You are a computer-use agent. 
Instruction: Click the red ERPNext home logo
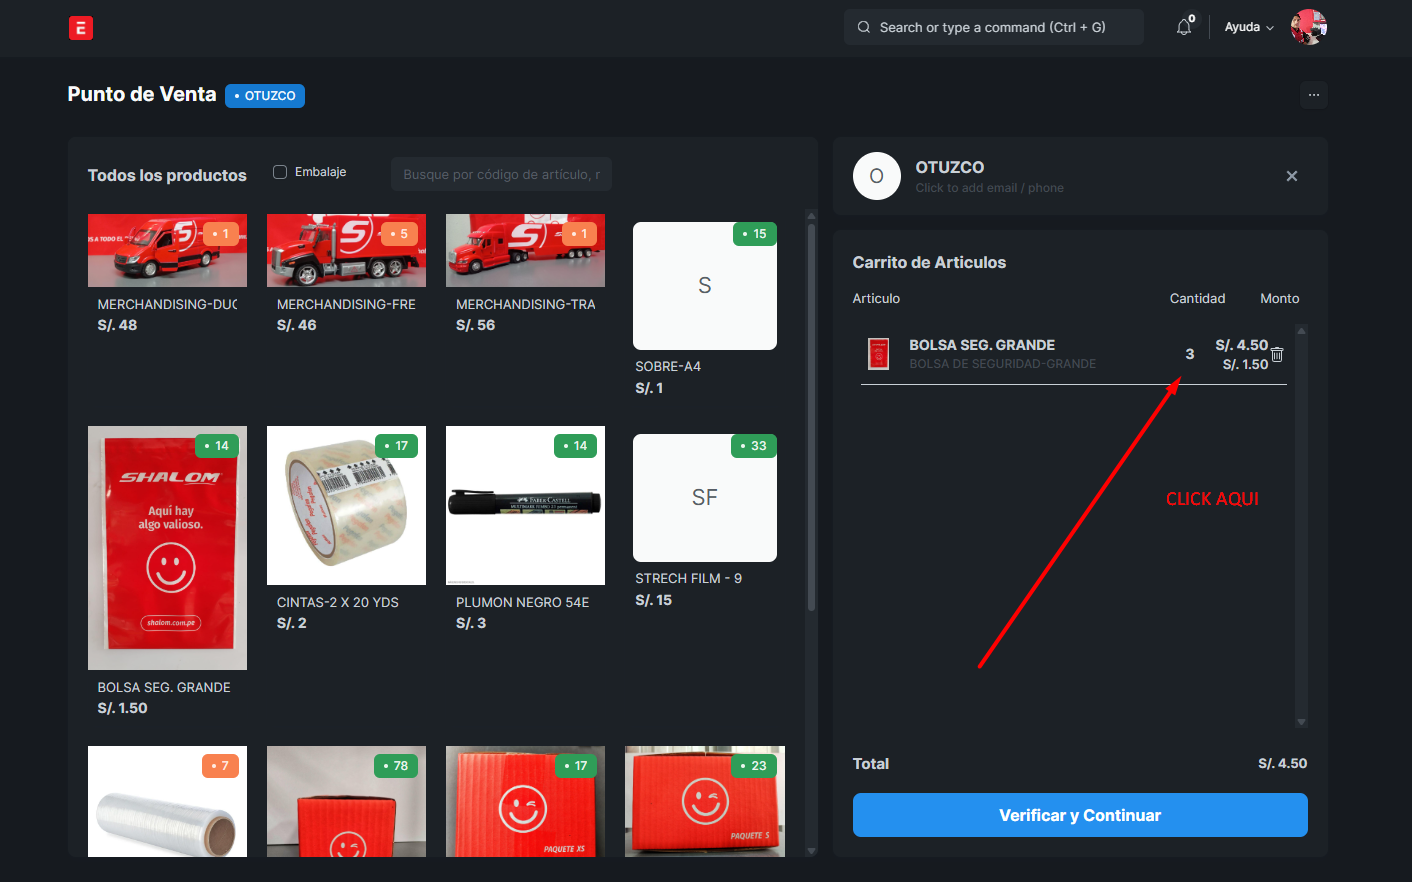click(81, 28)
